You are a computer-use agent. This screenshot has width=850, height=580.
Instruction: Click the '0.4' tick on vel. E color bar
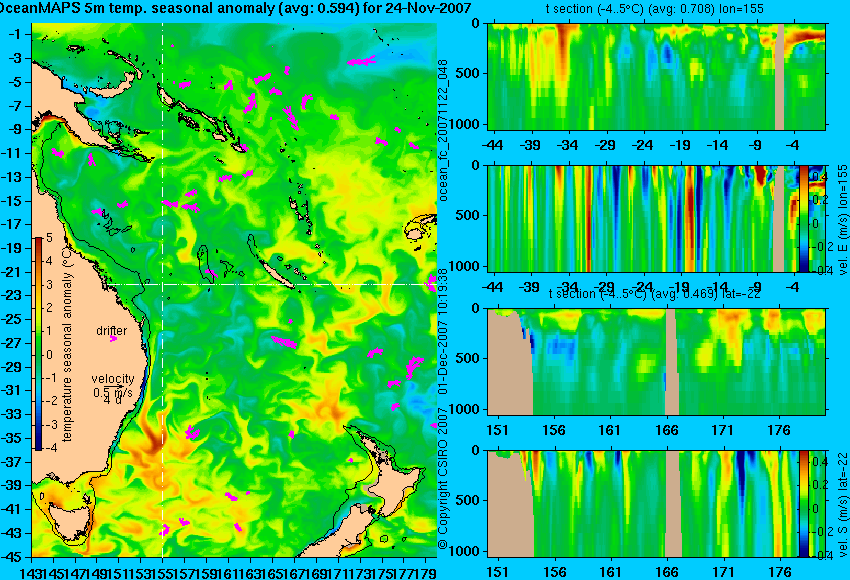(x=821, y=177)
